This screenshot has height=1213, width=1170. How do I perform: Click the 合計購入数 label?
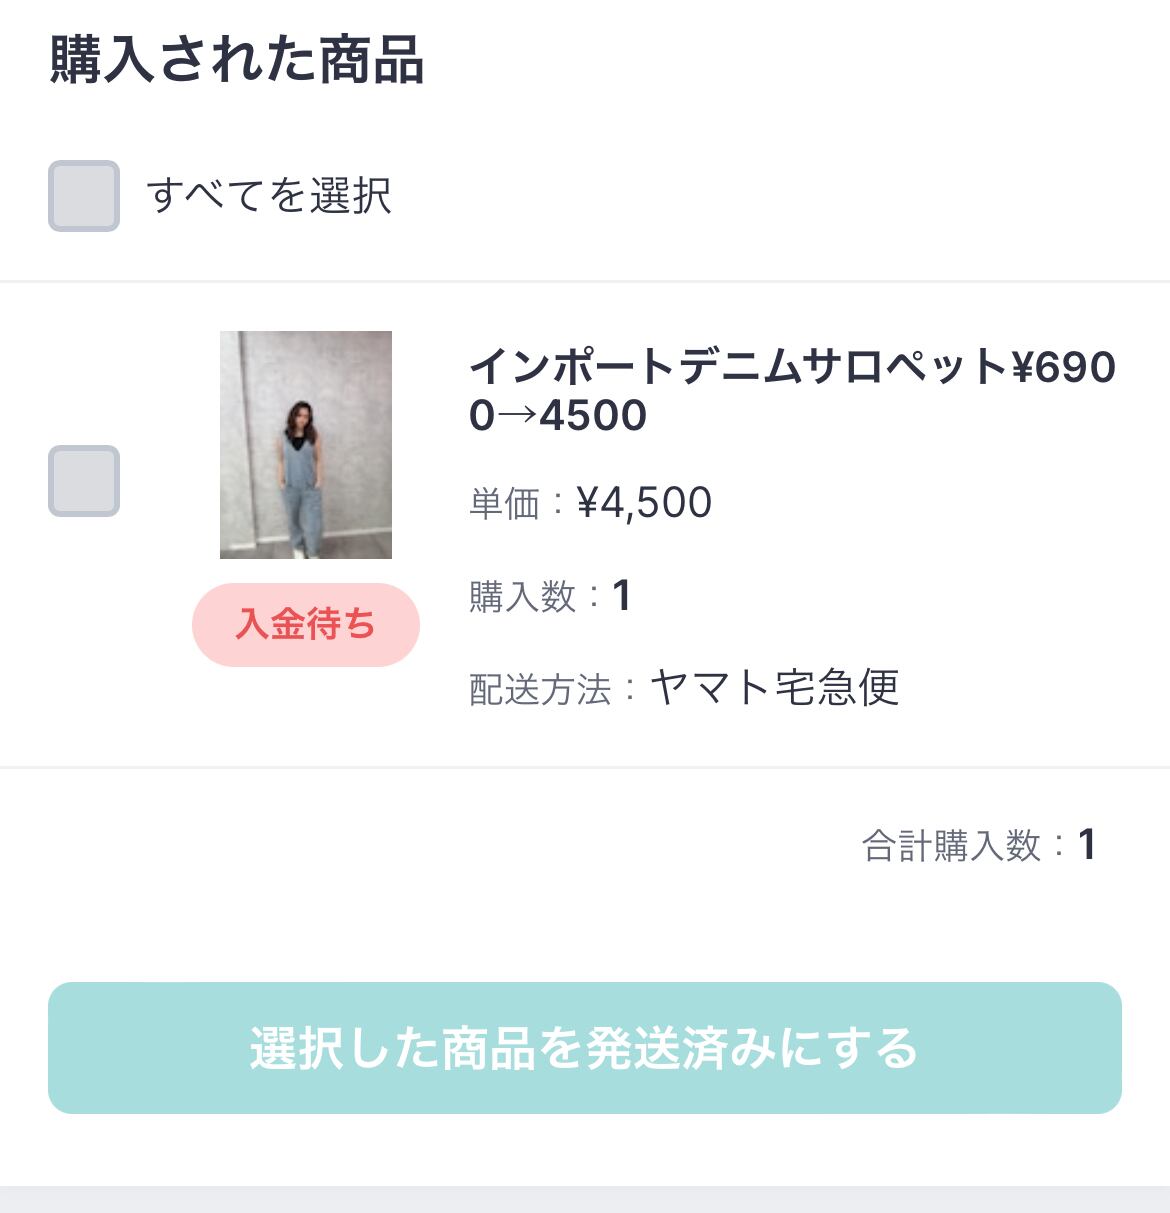point(951,846)
